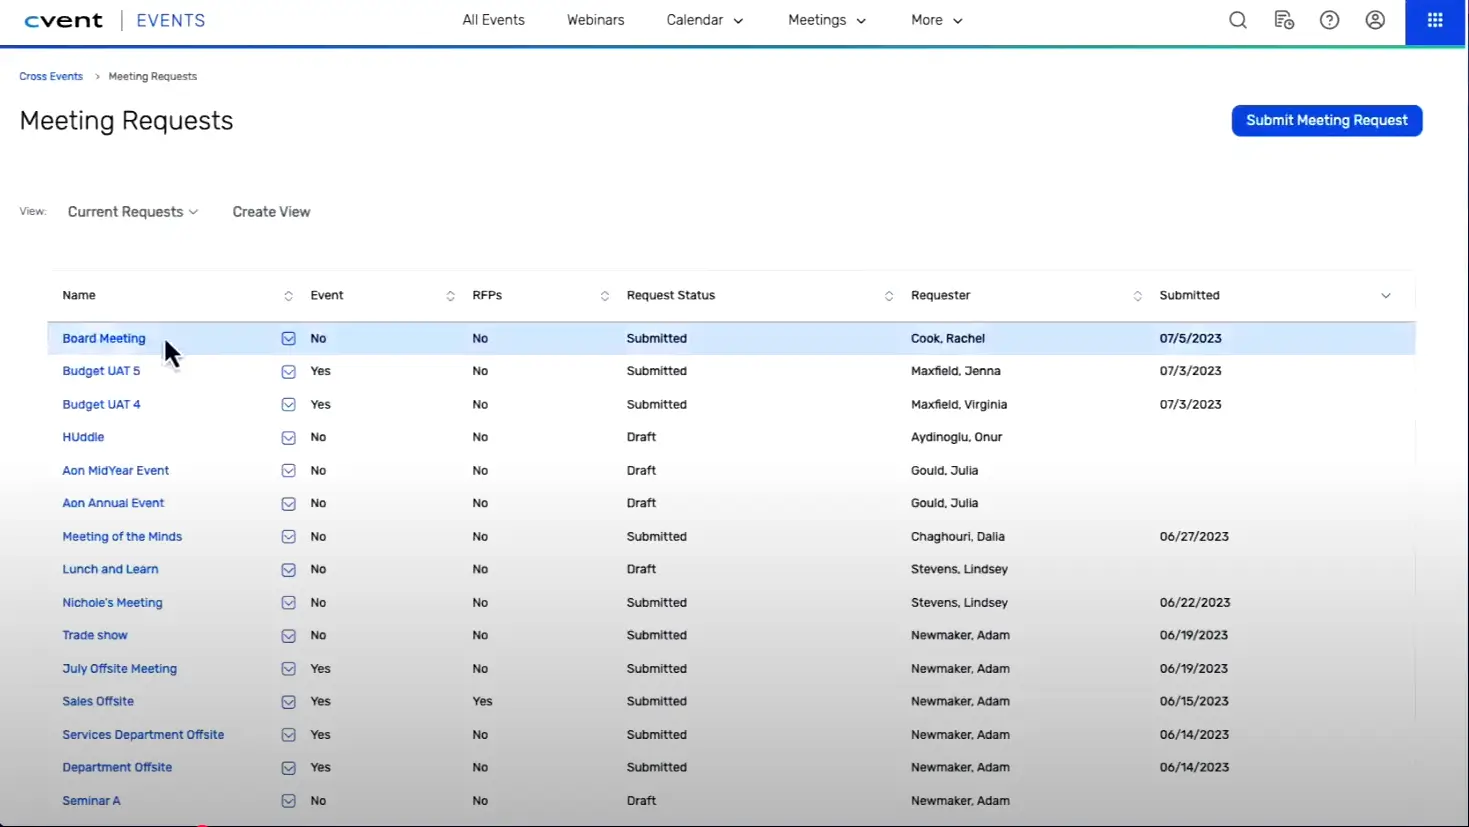Open the Seminar A link
Screen dimensions: 1469x827
click(x=91, y=800)
